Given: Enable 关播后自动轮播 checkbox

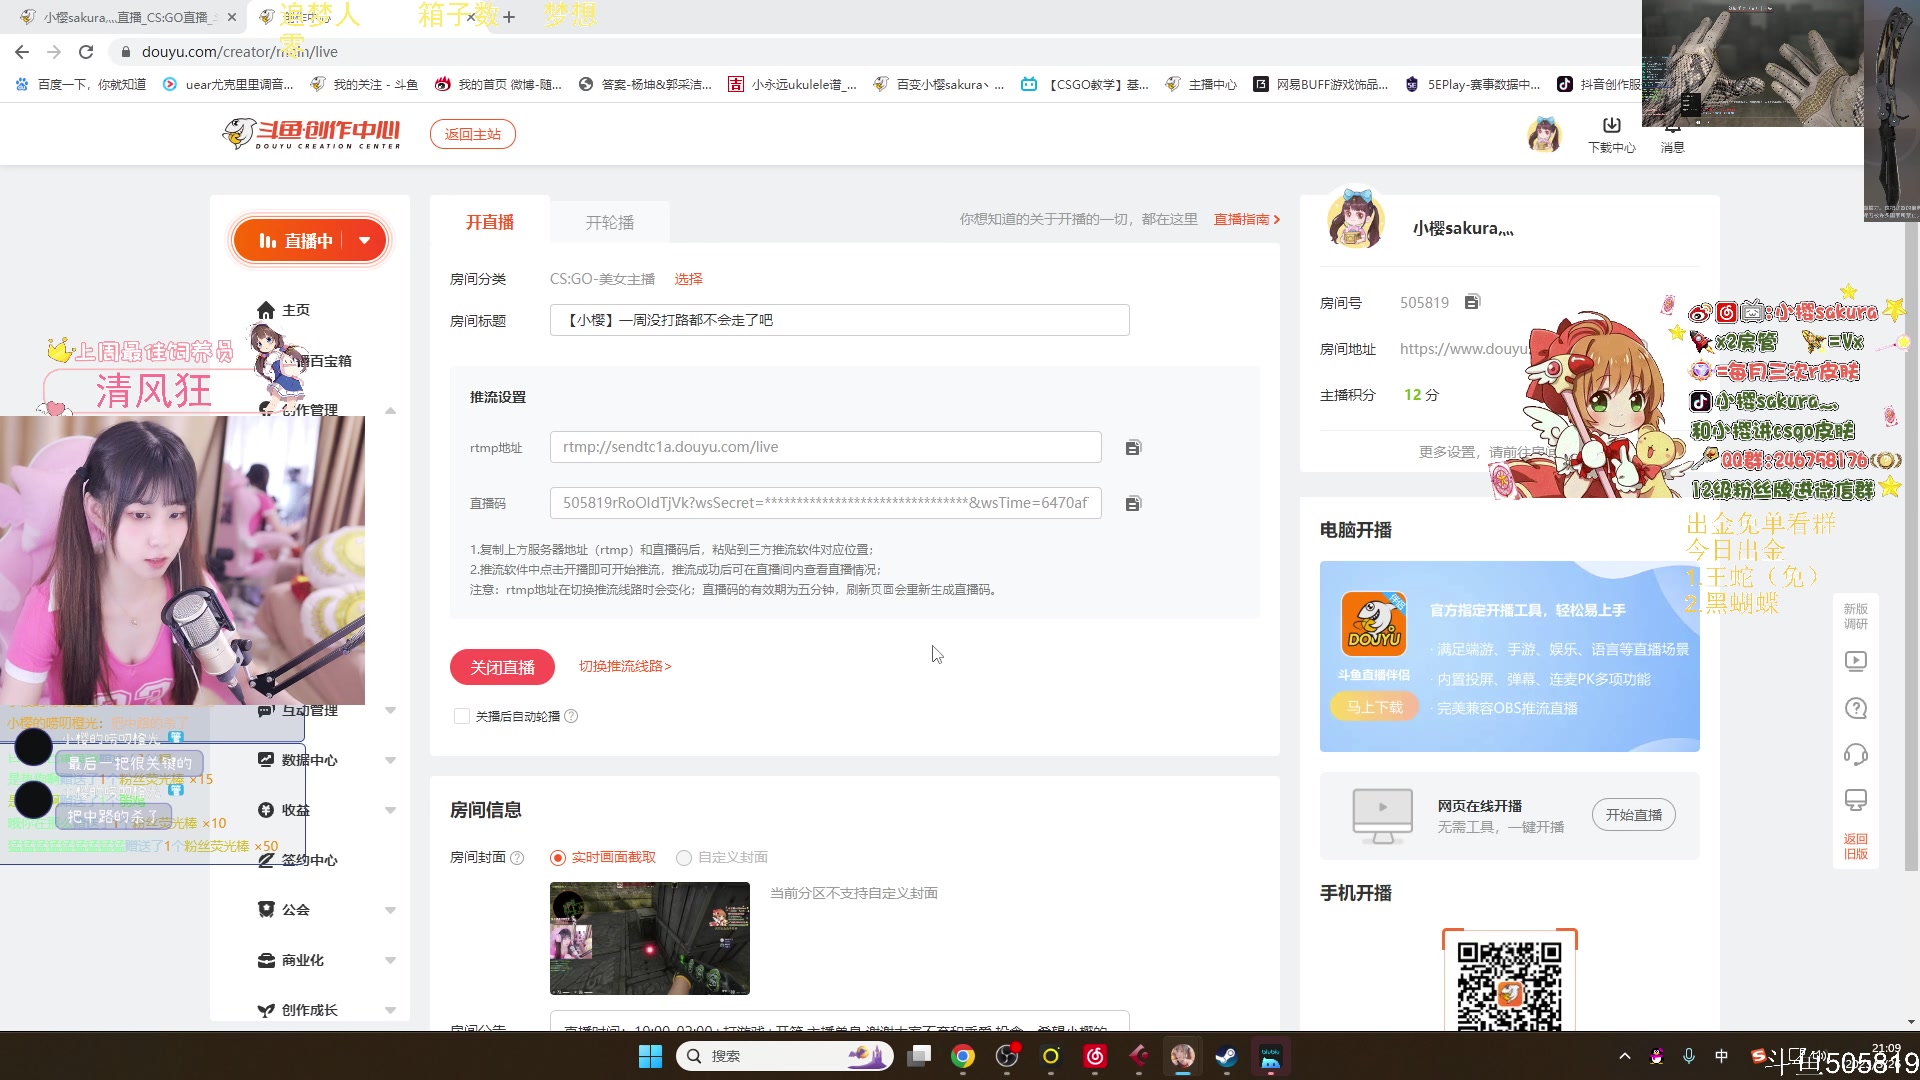Looking at the screenshot, I should coord(462,716).
